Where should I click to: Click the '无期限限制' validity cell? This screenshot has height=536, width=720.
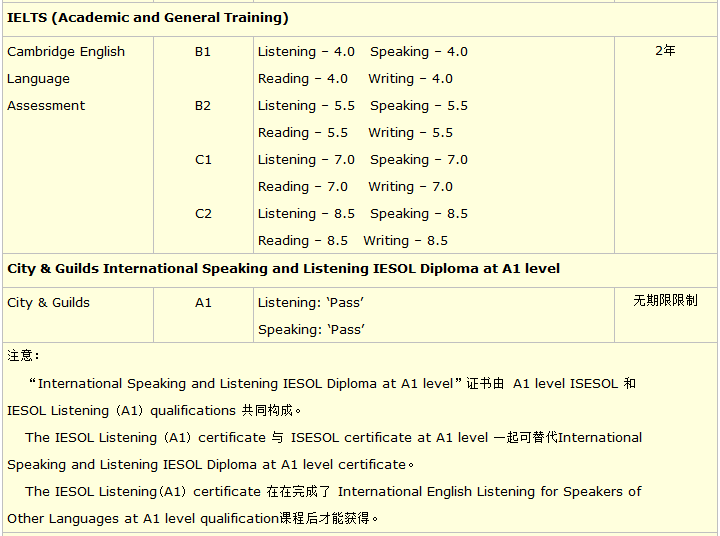pyautogui.click(x=665, y=300)
